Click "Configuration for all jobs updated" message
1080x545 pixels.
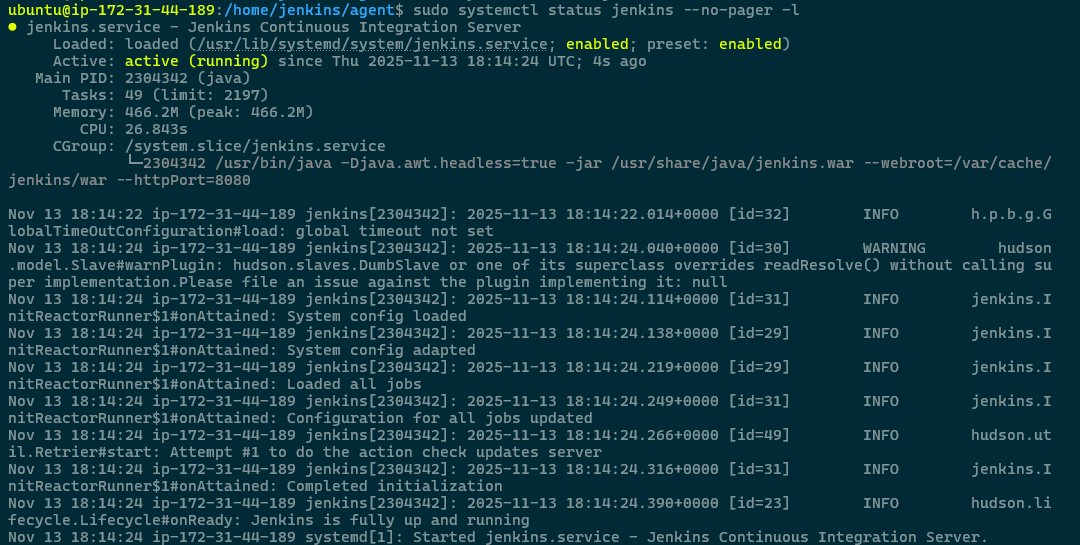439,418
